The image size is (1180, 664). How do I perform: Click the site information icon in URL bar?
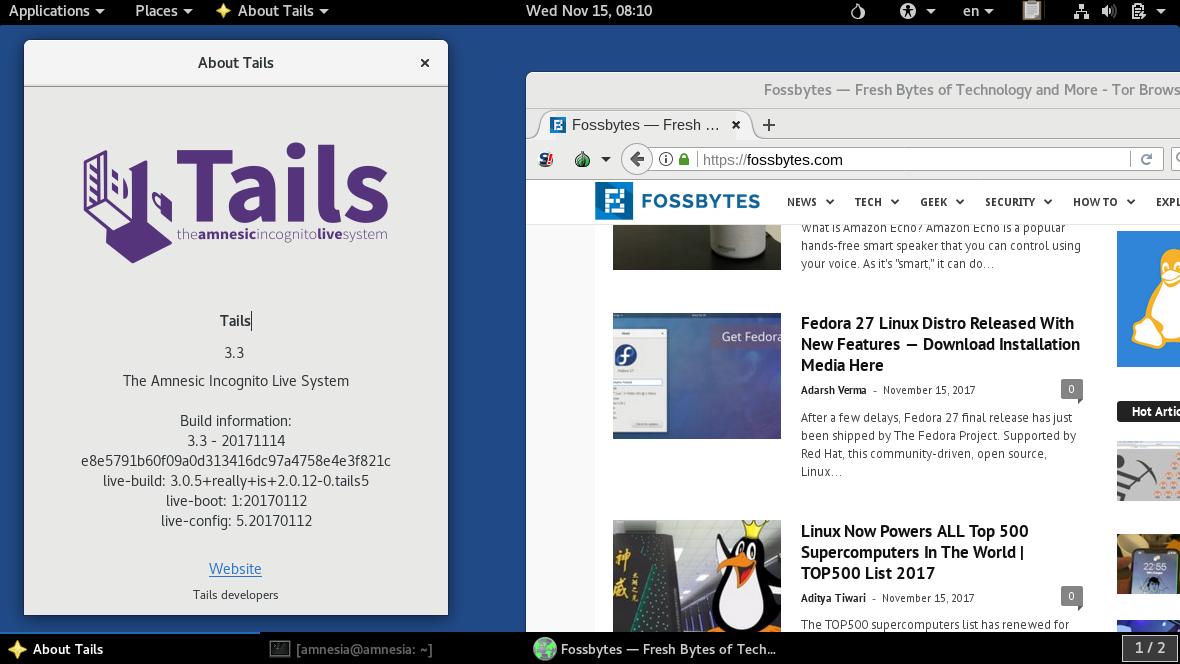coord(665,160)
